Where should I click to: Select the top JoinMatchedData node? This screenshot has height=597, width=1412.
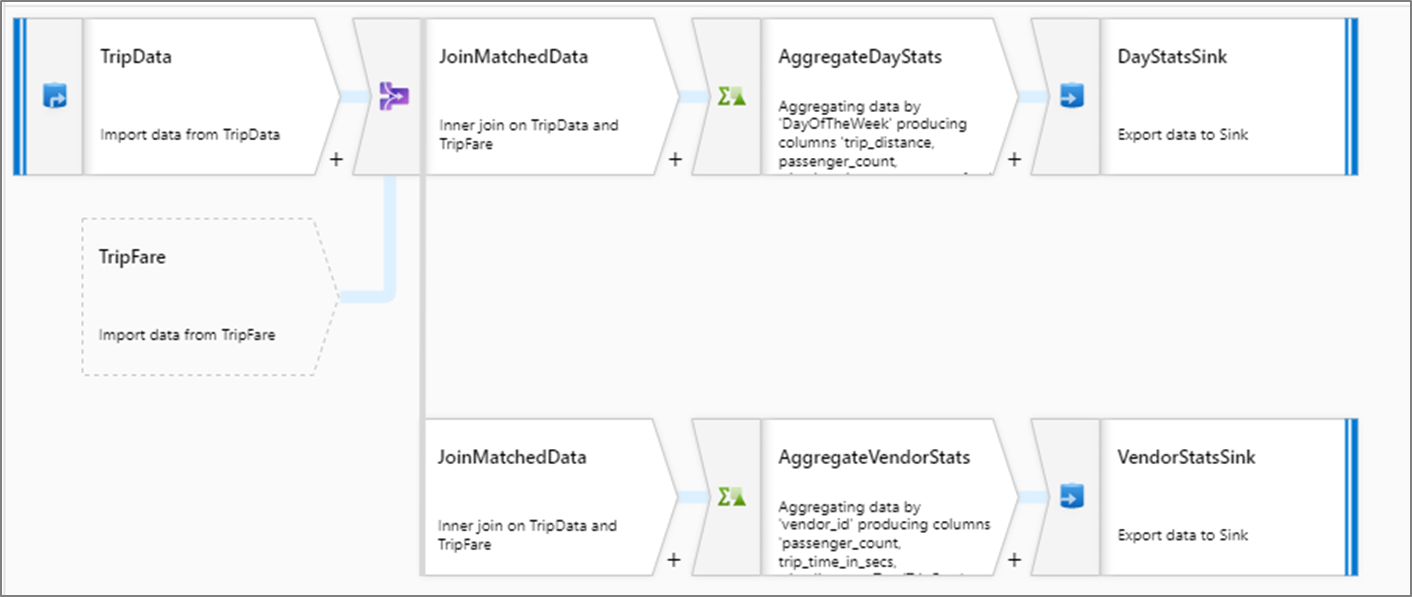tap(546, 96)
